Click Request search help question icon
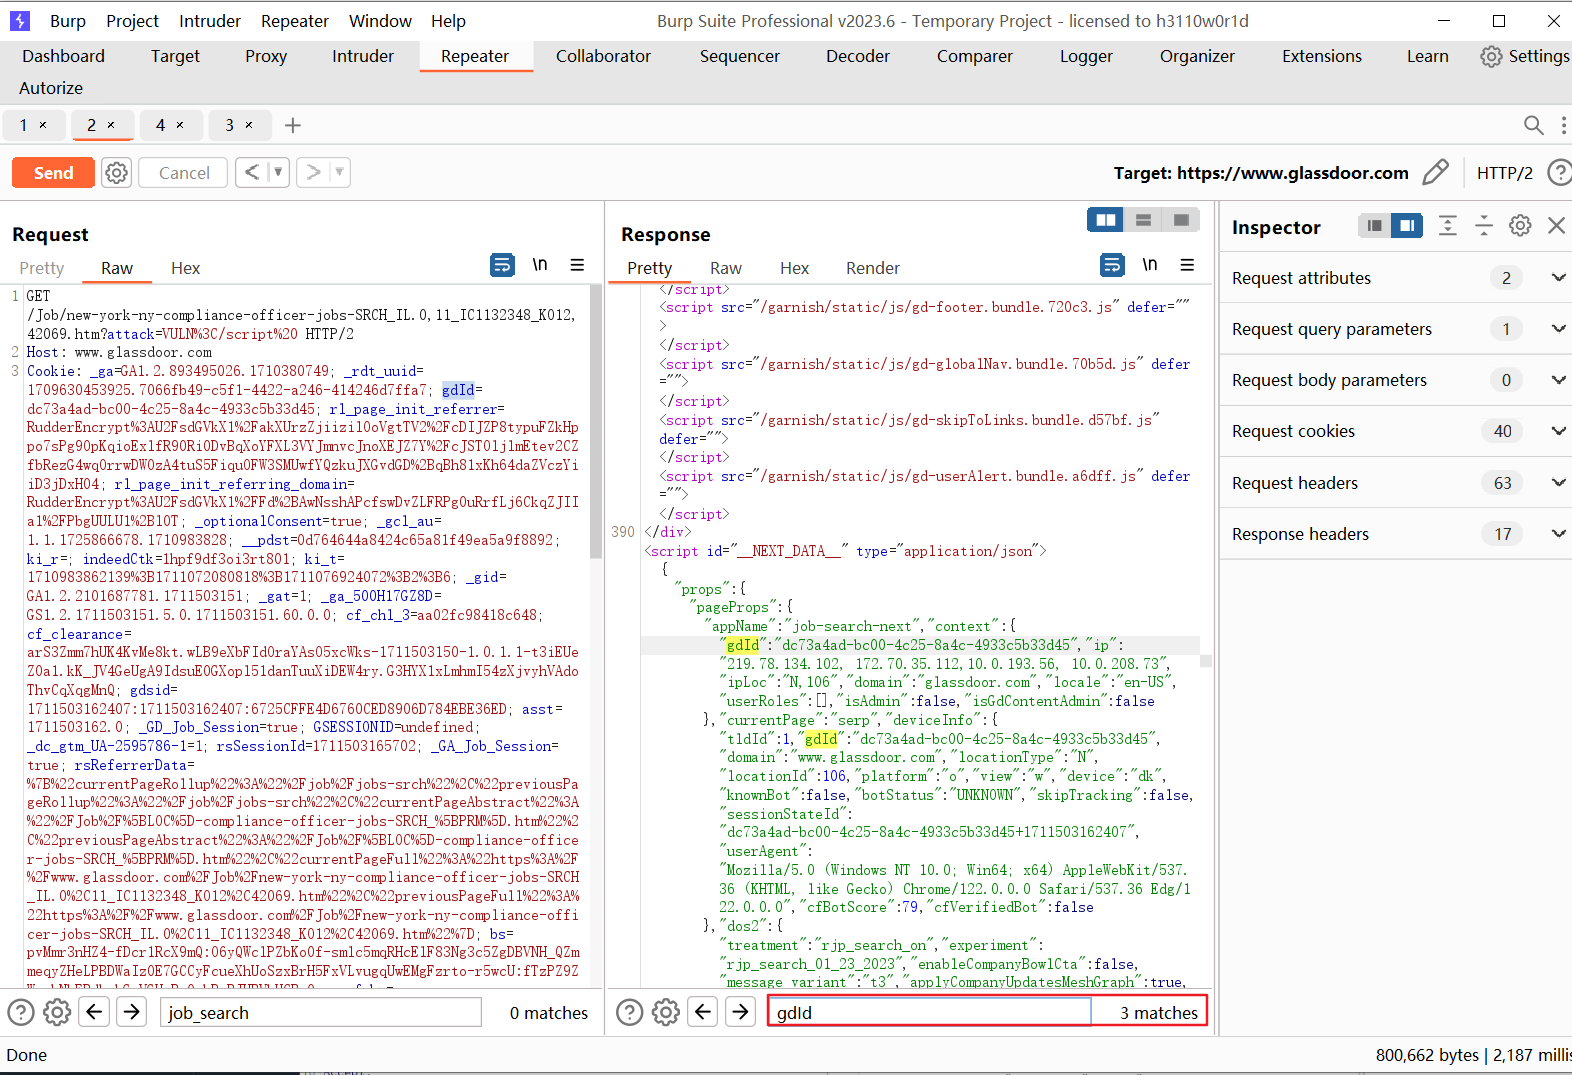Screen dimensions: 1572x1075 [21, 1013]
